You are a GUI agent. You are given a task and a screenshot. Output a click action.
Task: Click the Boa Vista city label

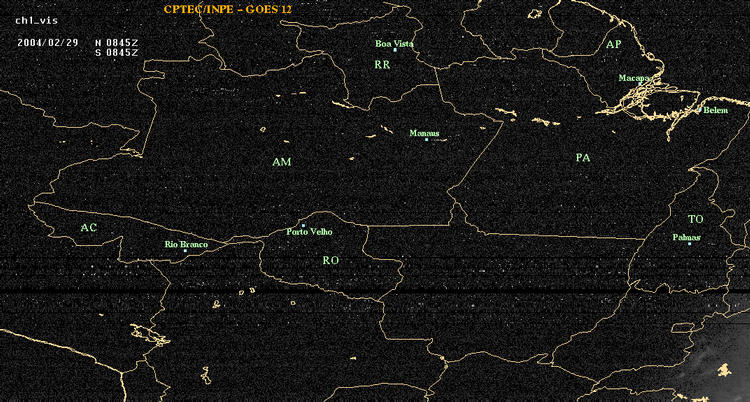pyautogui.click(x=395, y=44)
